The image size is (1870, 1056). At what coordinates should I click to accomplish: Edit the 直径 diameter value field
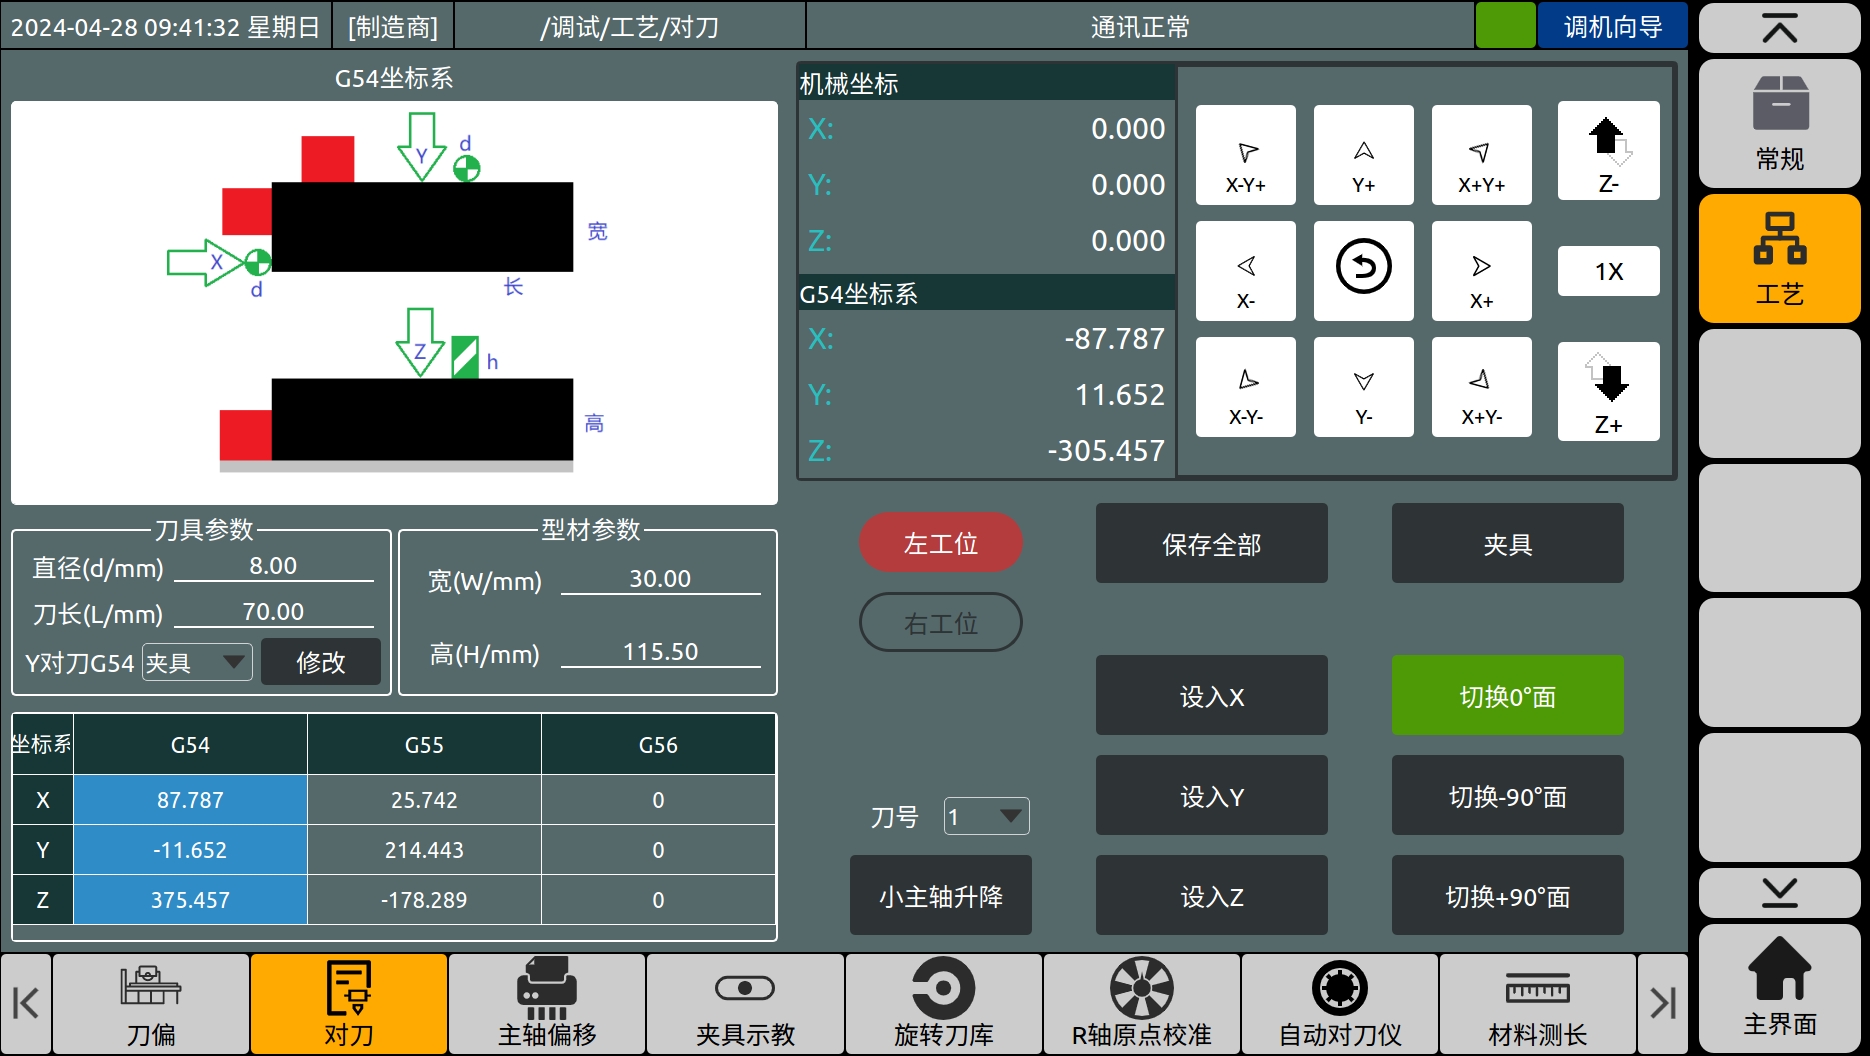pyautogui.click(x=273, y=567)
